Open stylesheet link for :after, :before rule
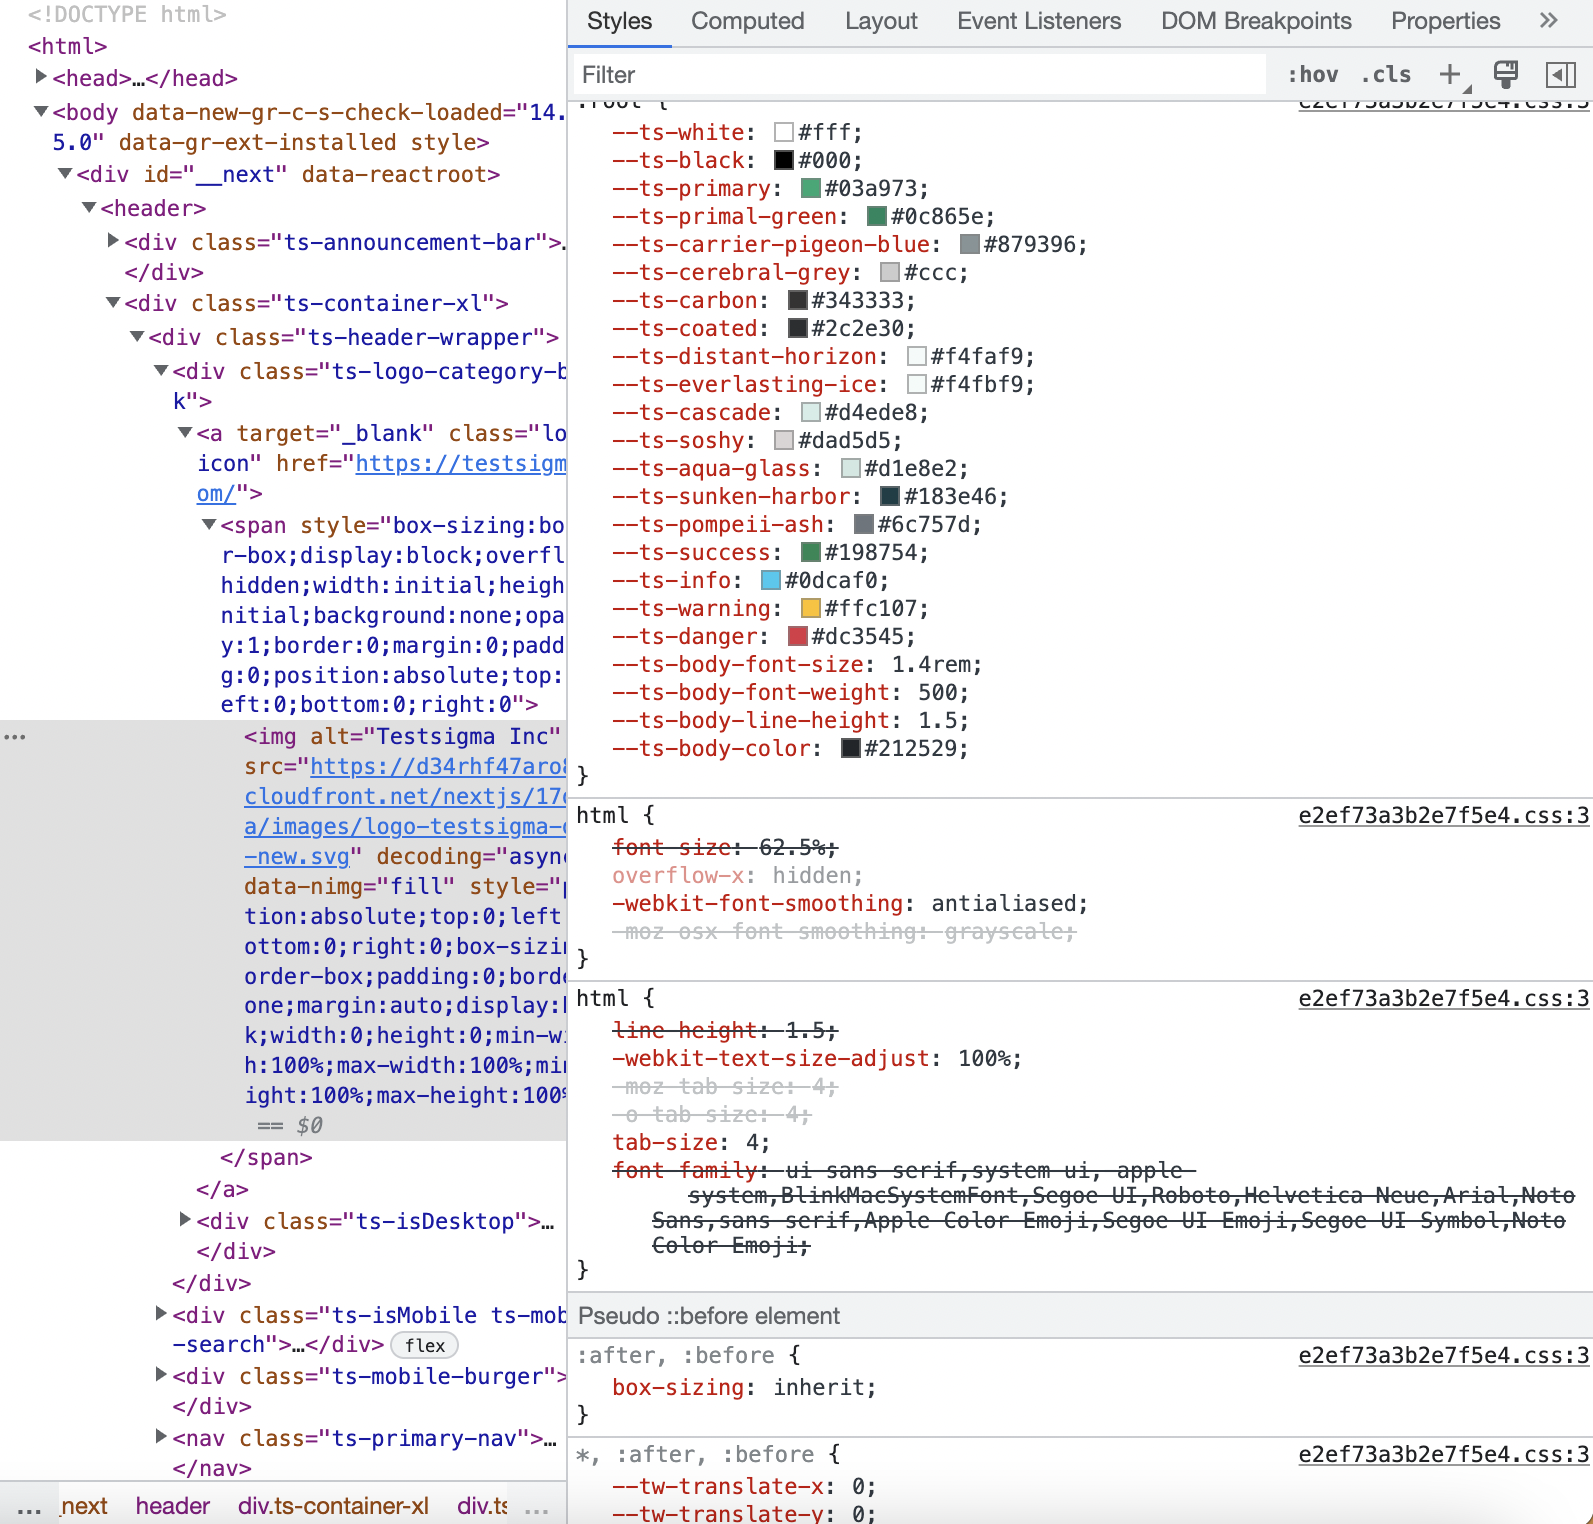The height and width of the screenshot is (1524, 1593). click(1443, 1356)
